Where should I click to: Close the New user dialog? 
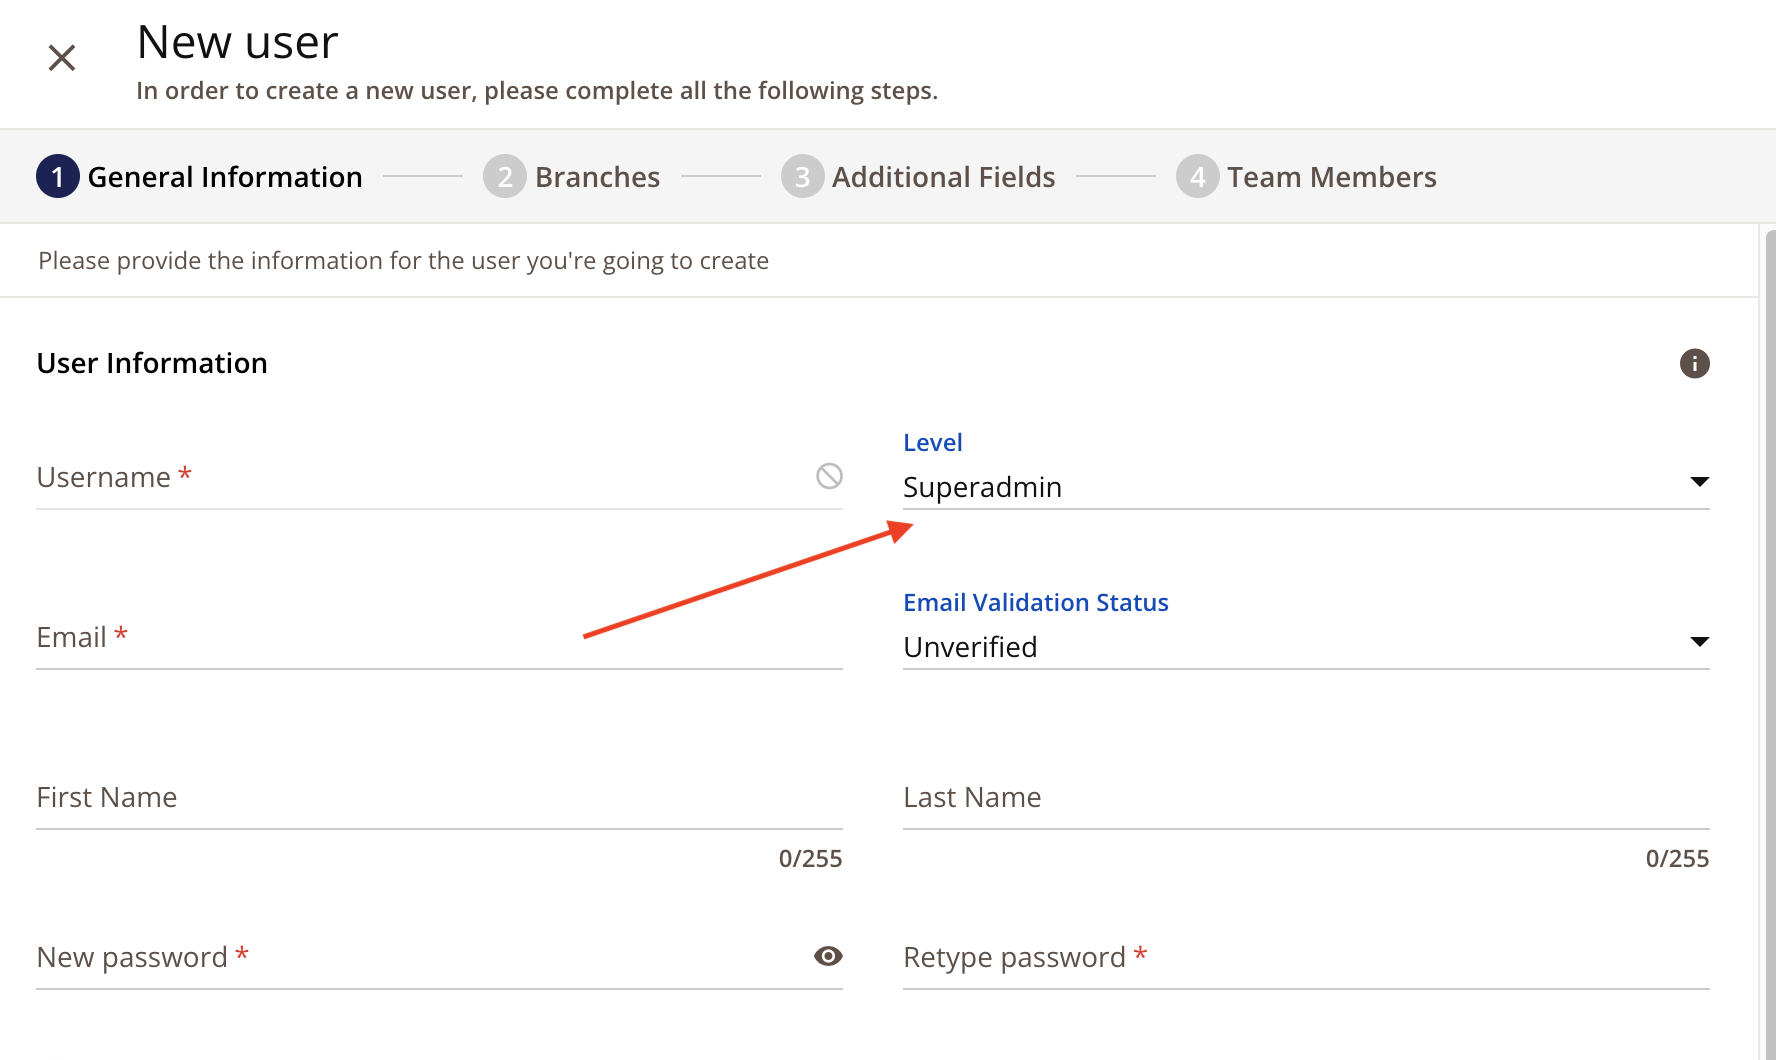tap(61, 57)
